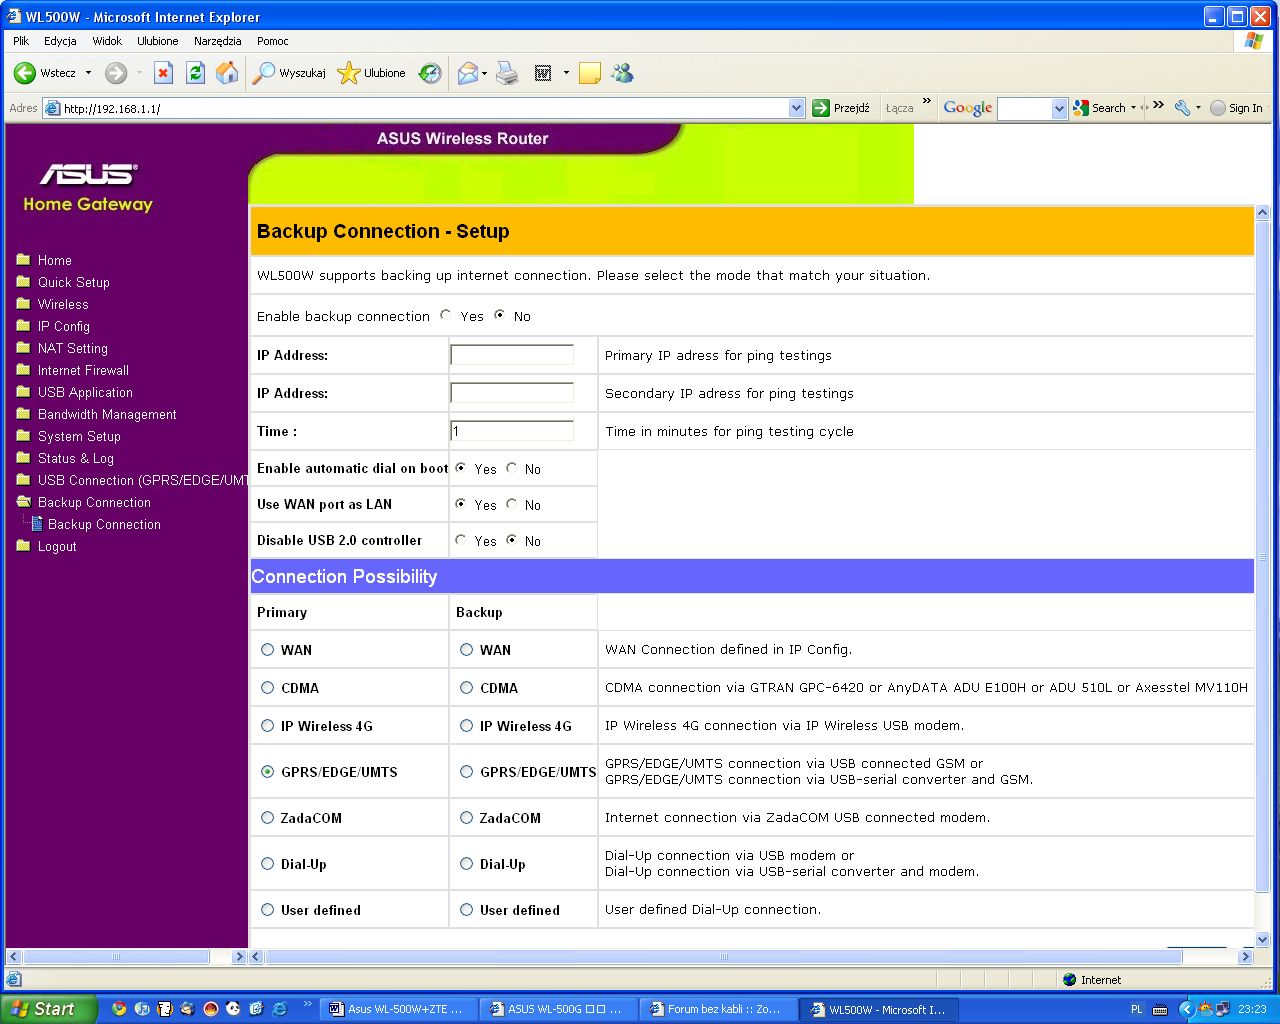
Task: Expand the Mail button dropdown arrow
Action: pos(485,73)
